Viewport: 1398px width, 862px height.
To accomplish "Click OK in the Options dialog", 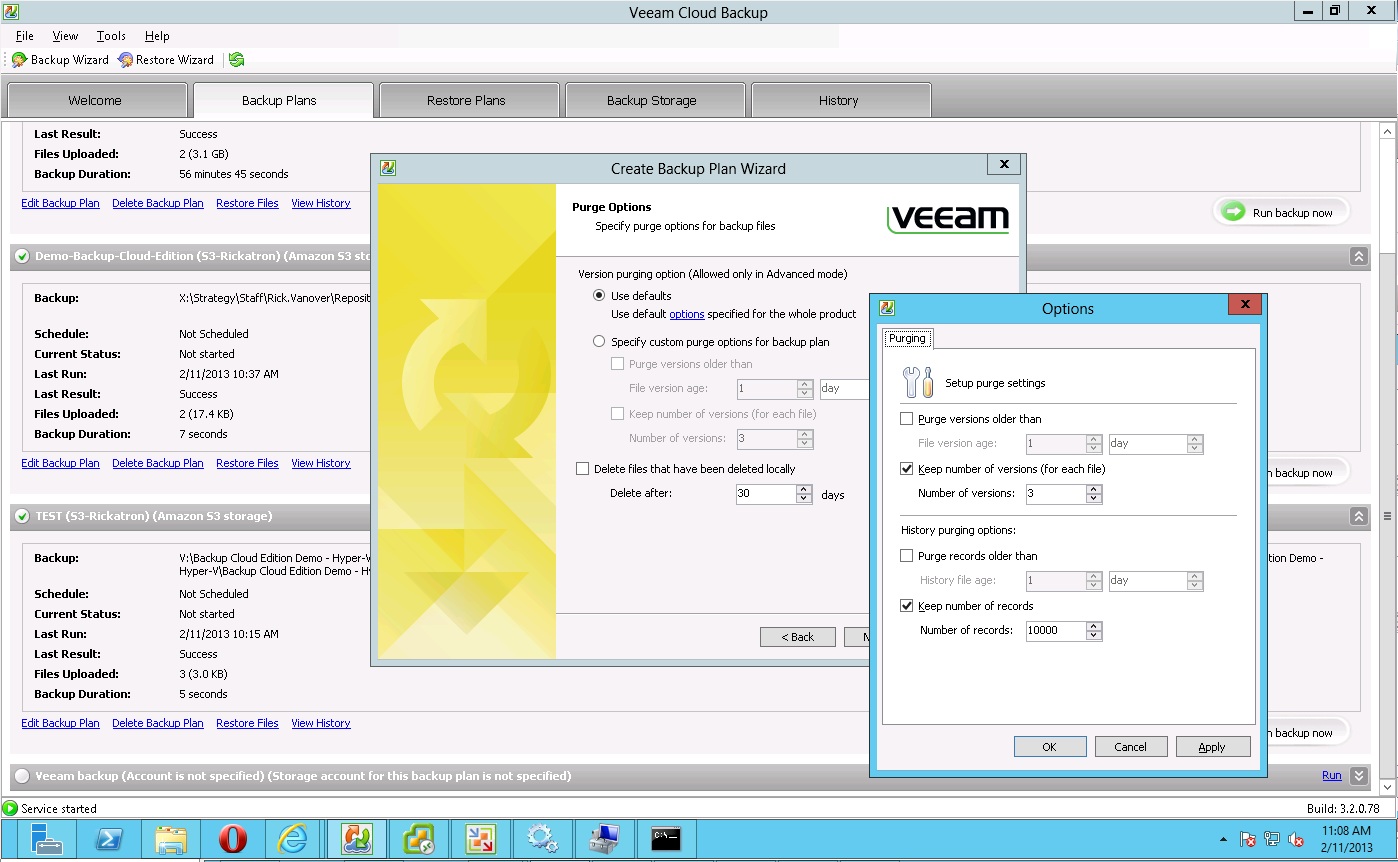I will point(1049,747).
